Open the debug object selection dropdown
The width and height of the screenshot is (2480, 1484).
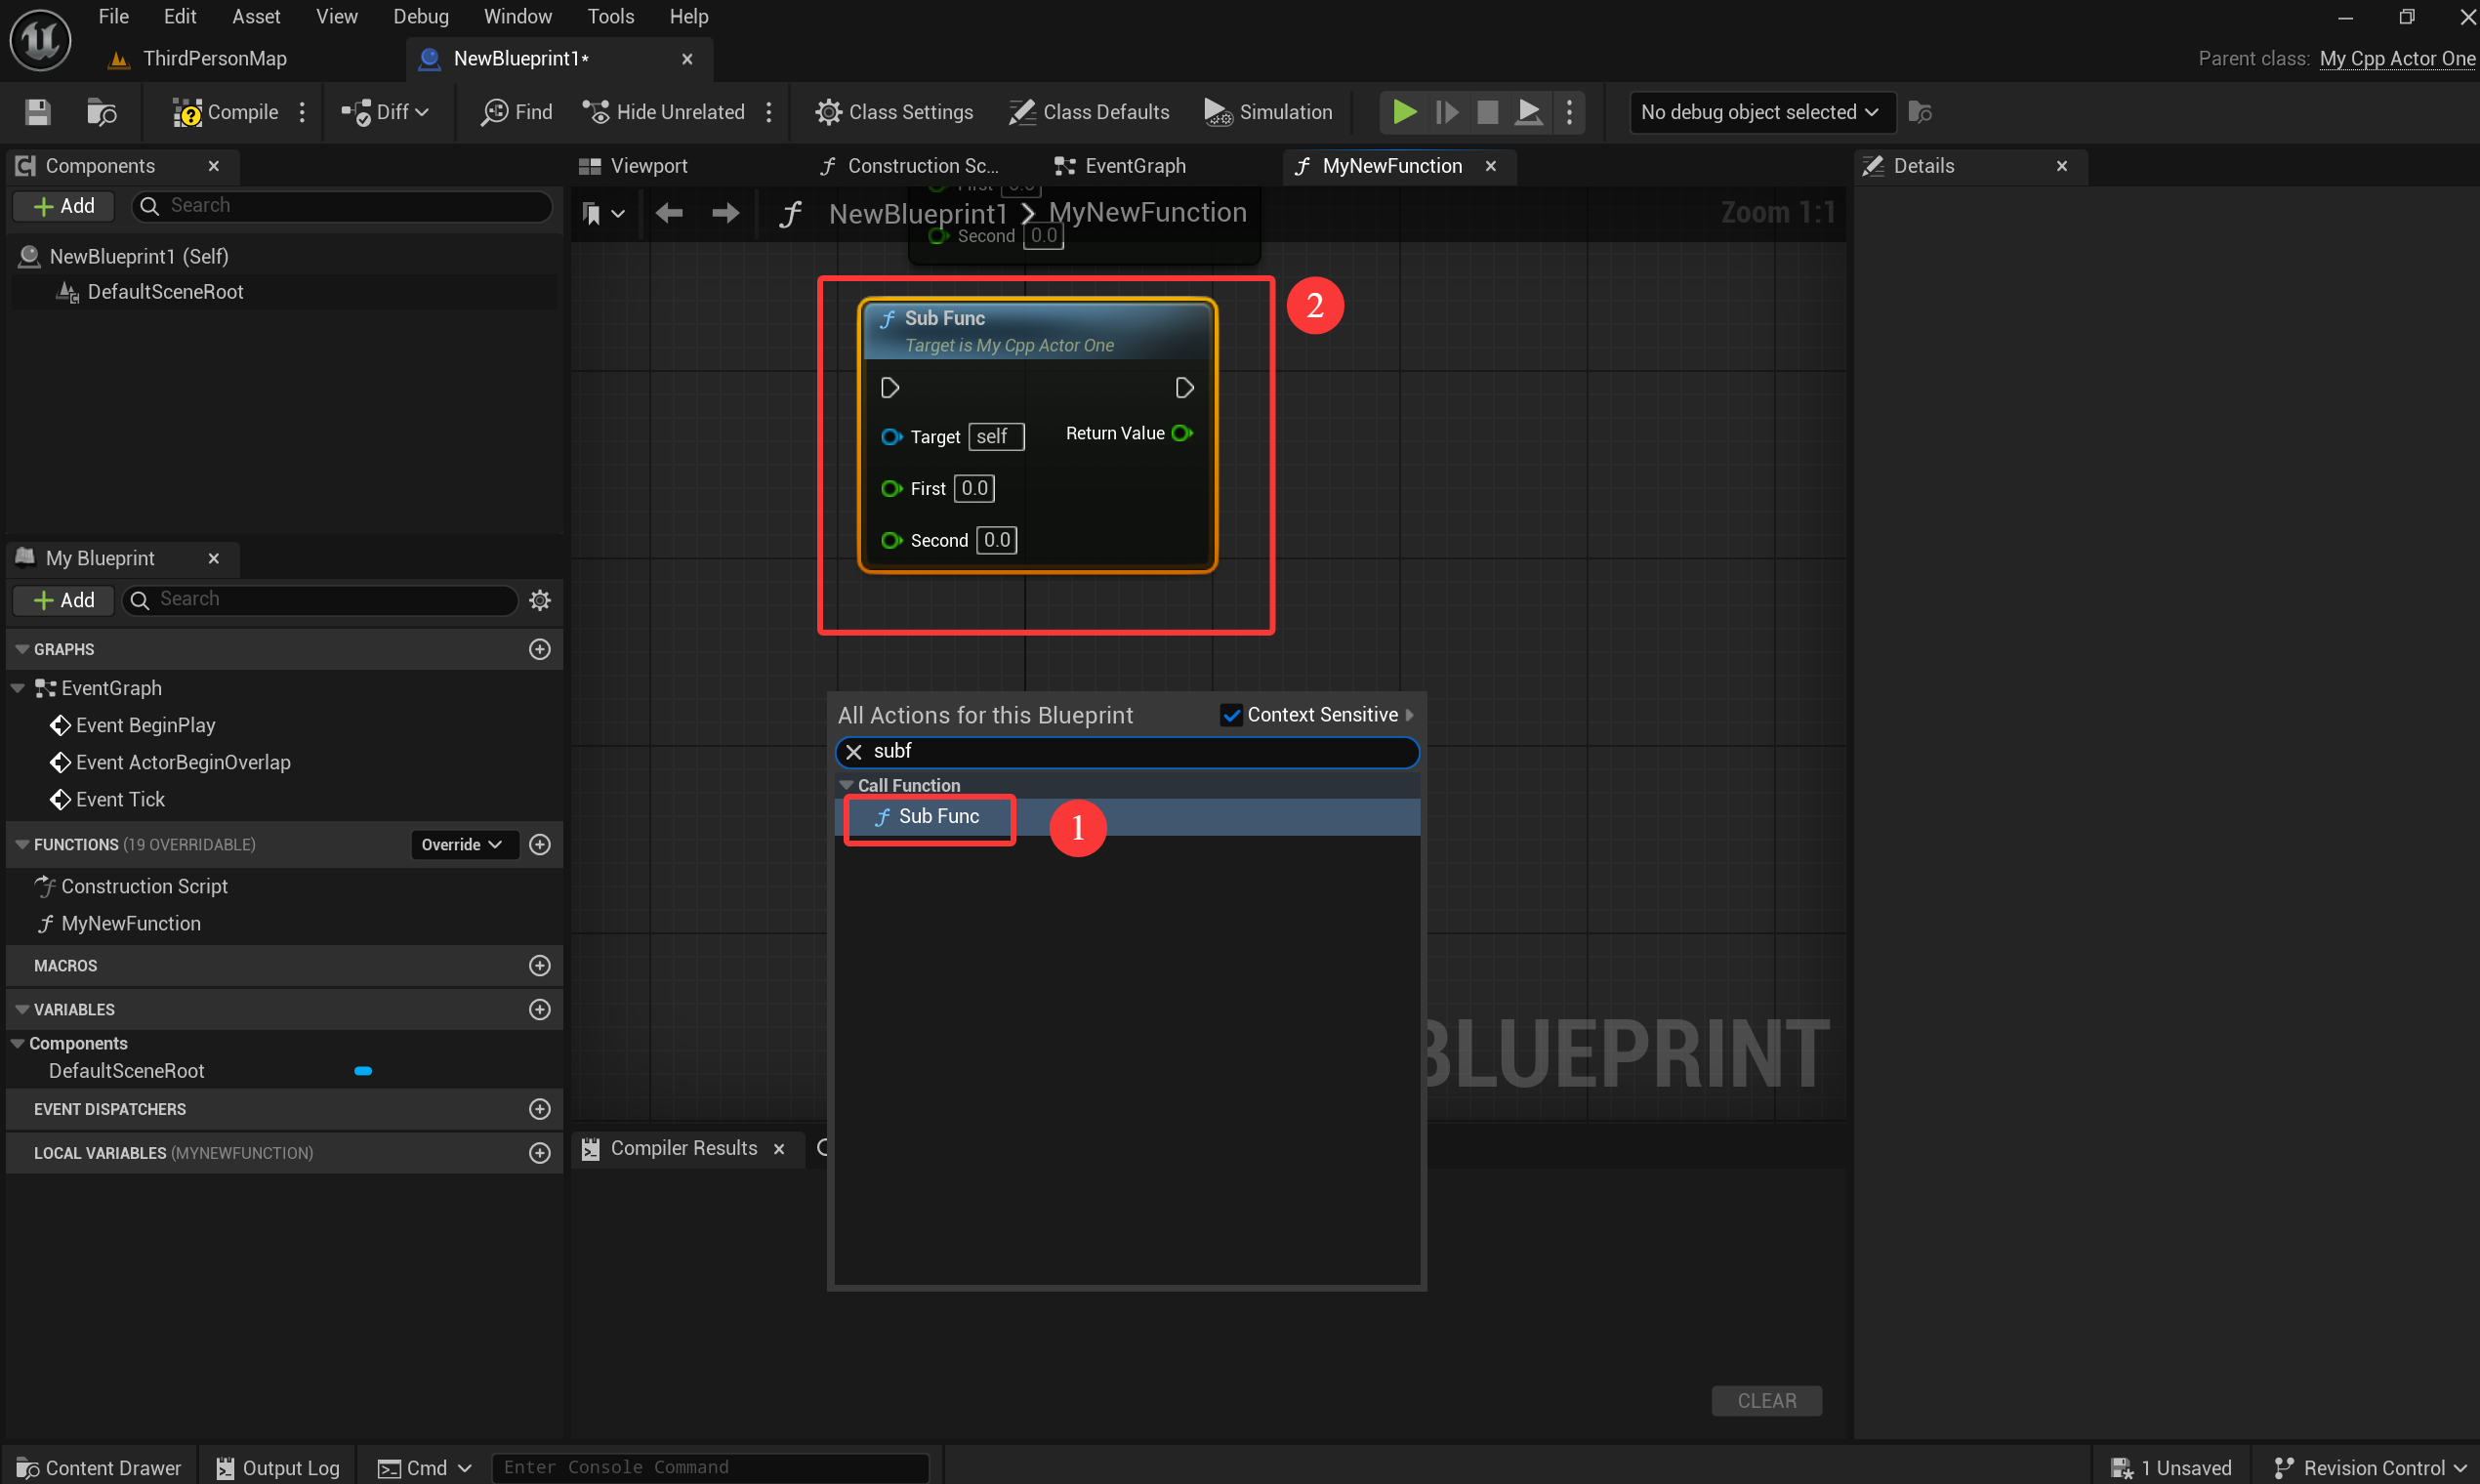tap(1760, 112)
